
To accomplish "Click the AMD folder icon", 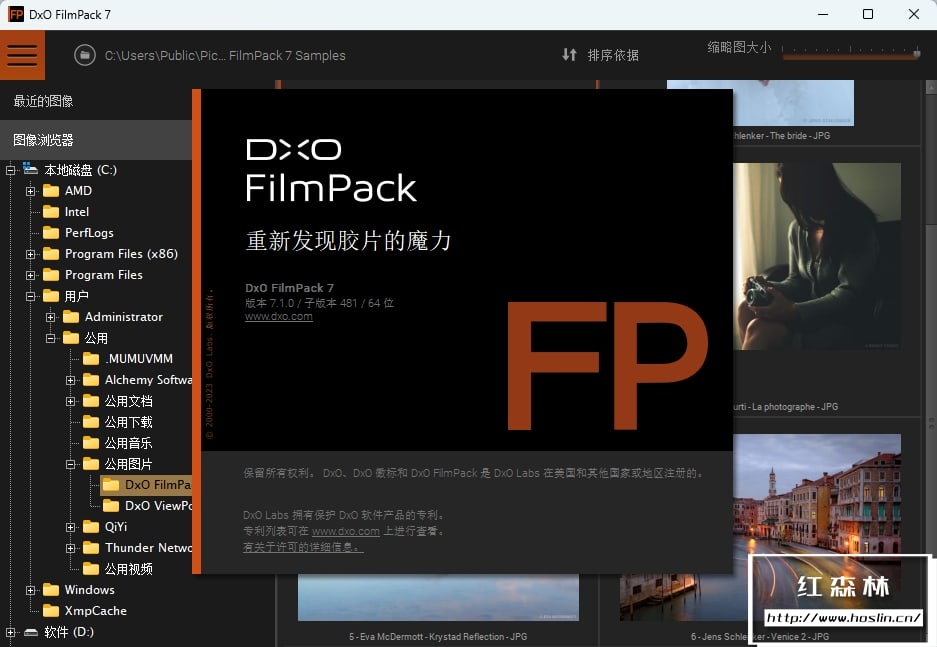I will (x=51, y=191).
